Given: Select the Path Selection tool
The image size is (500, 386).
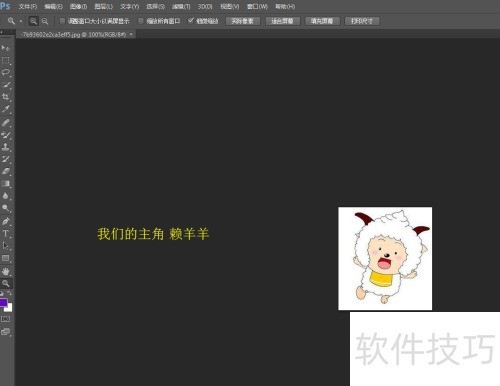Looking at the screenshot, I should [x=6, y=246].
